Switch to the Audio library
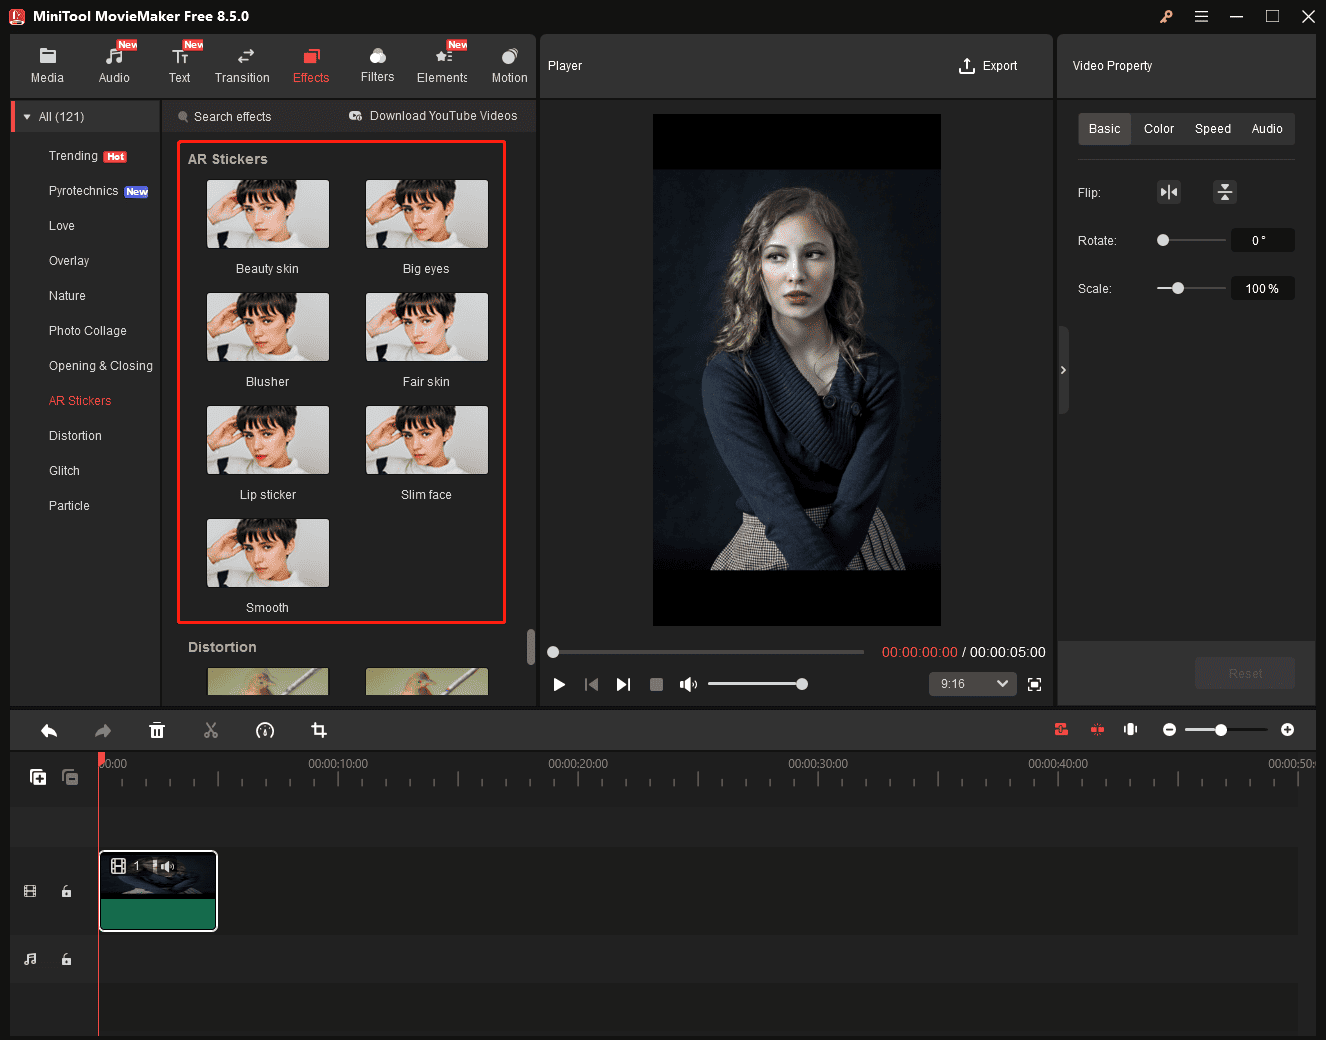This screenshot has width=1326, height=1040. (114, 63)
